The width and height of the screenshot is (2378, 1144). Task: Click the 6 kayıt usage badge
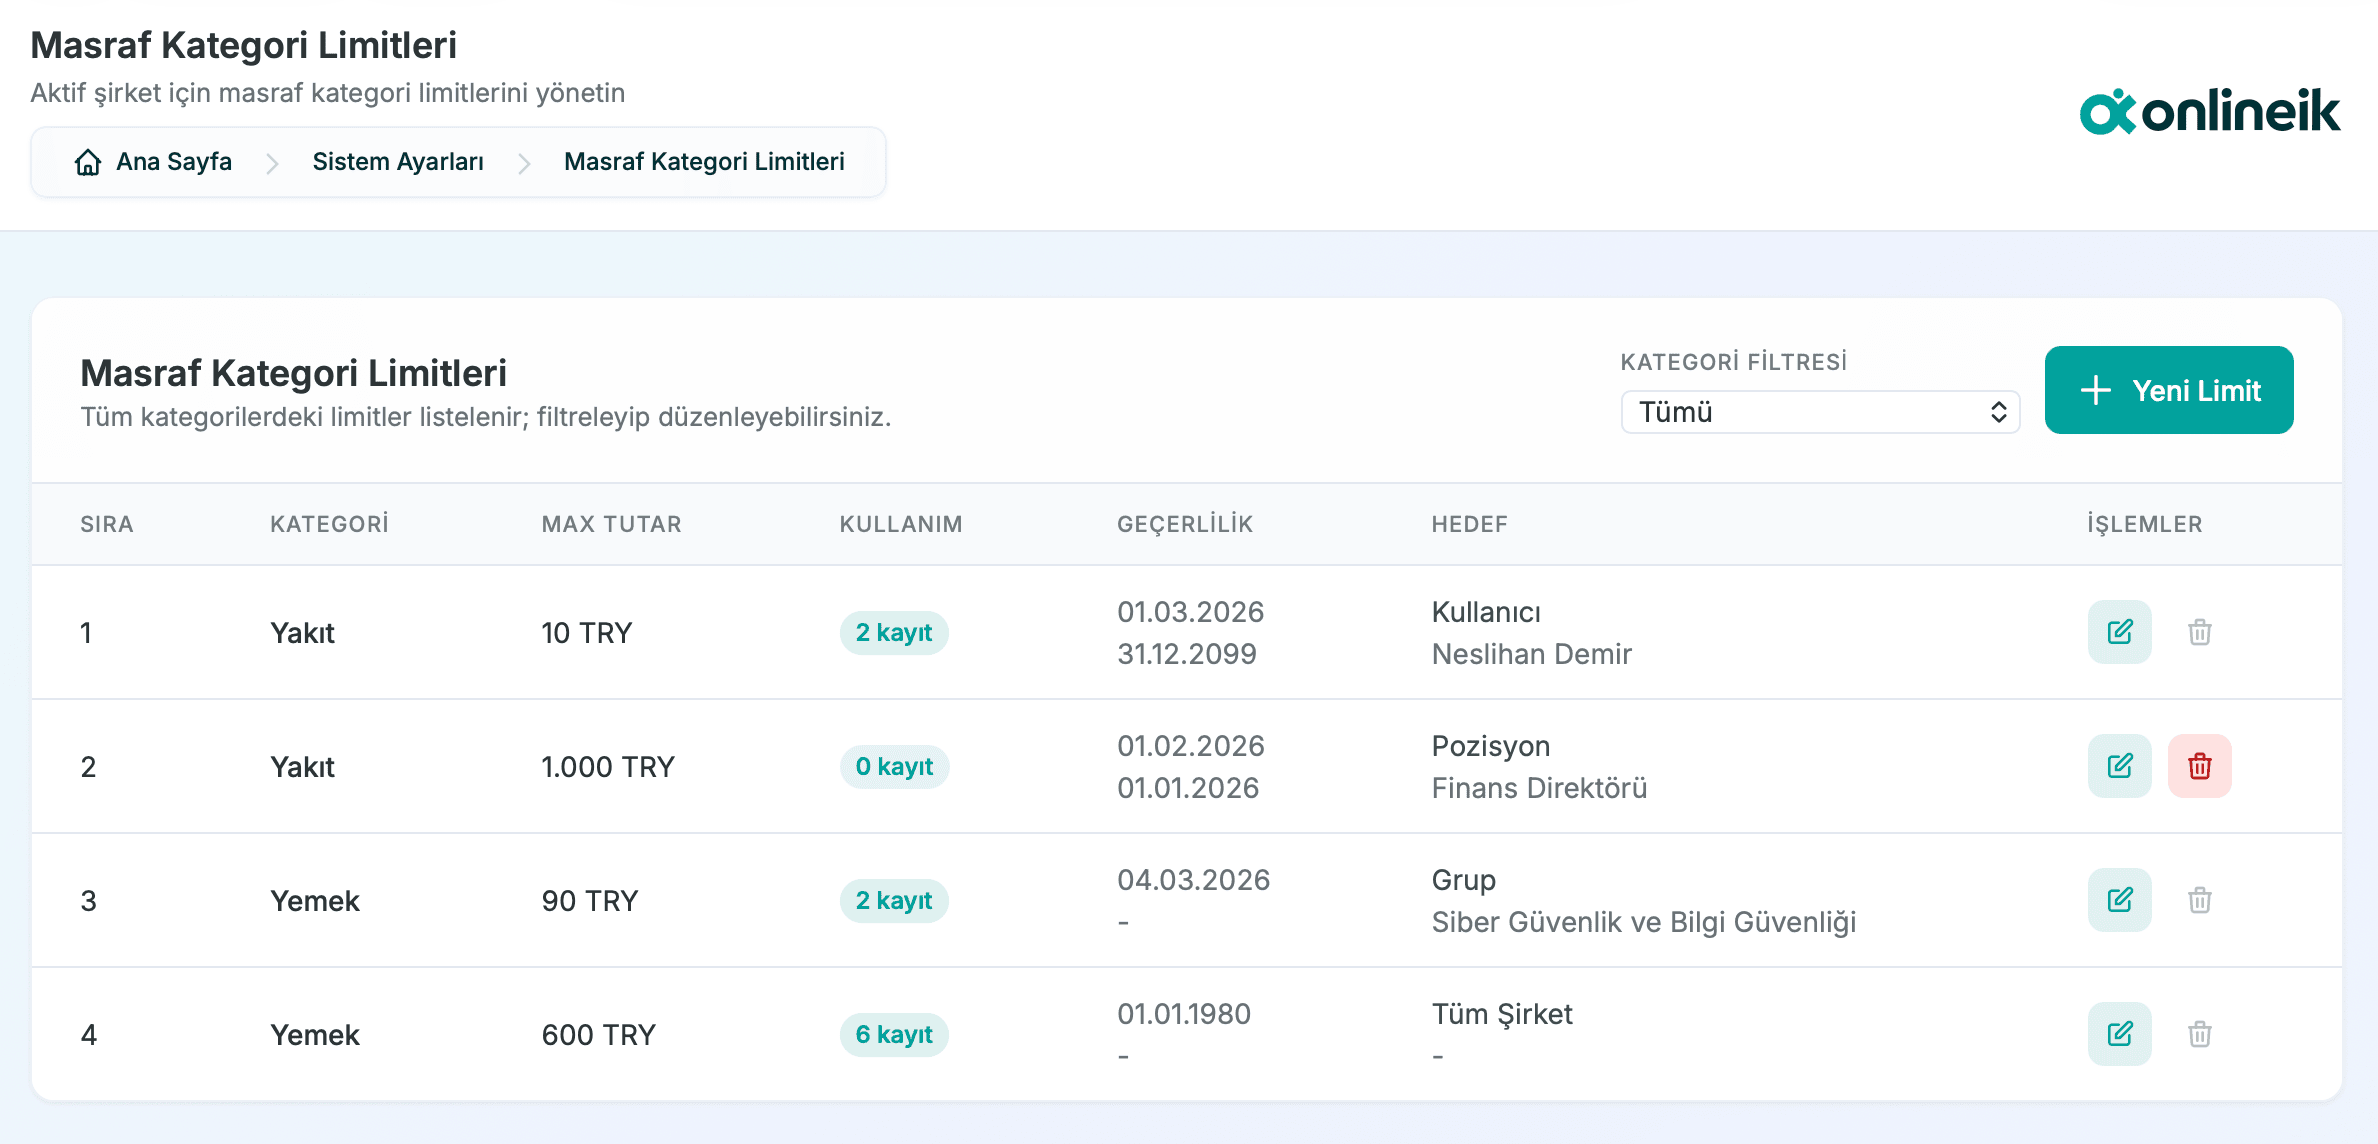pos(893,1035)
